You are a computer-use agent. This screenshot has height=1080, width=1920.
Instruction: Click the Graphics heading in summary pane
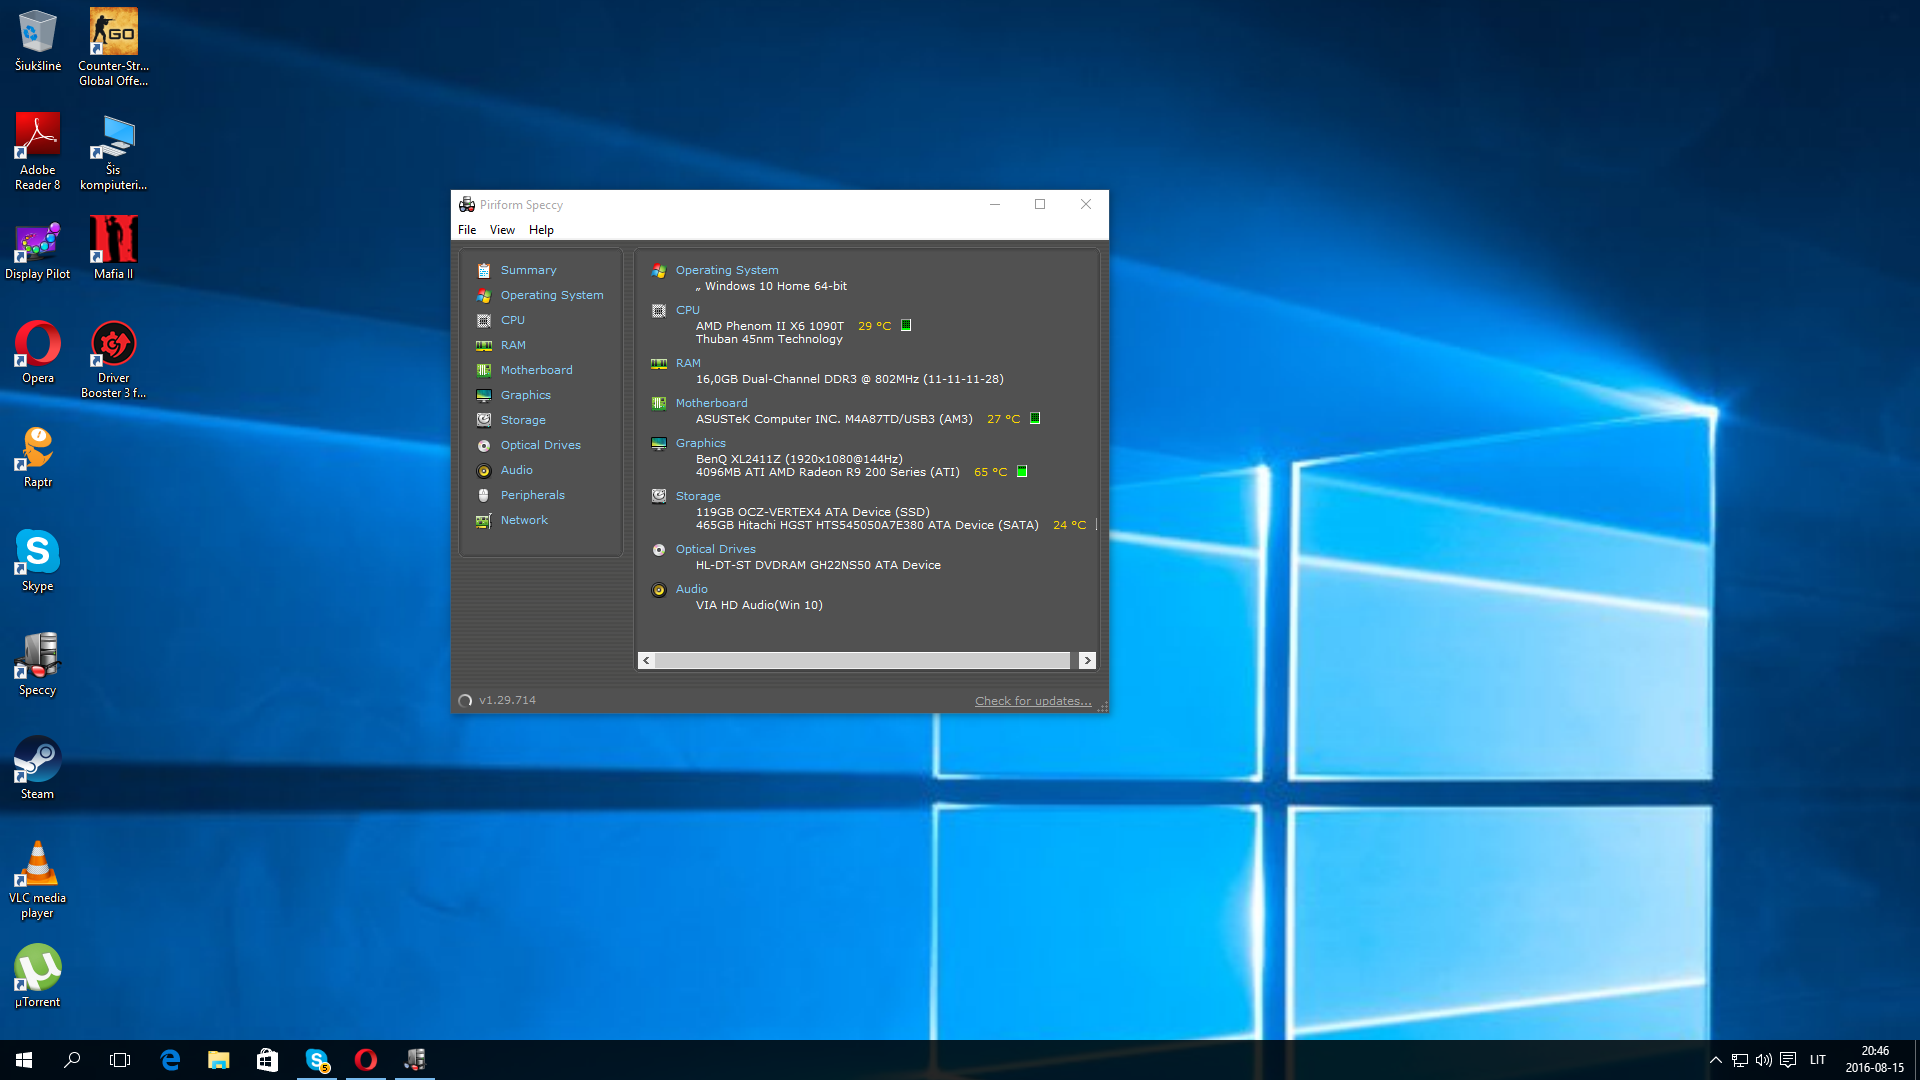coord(701,443)
